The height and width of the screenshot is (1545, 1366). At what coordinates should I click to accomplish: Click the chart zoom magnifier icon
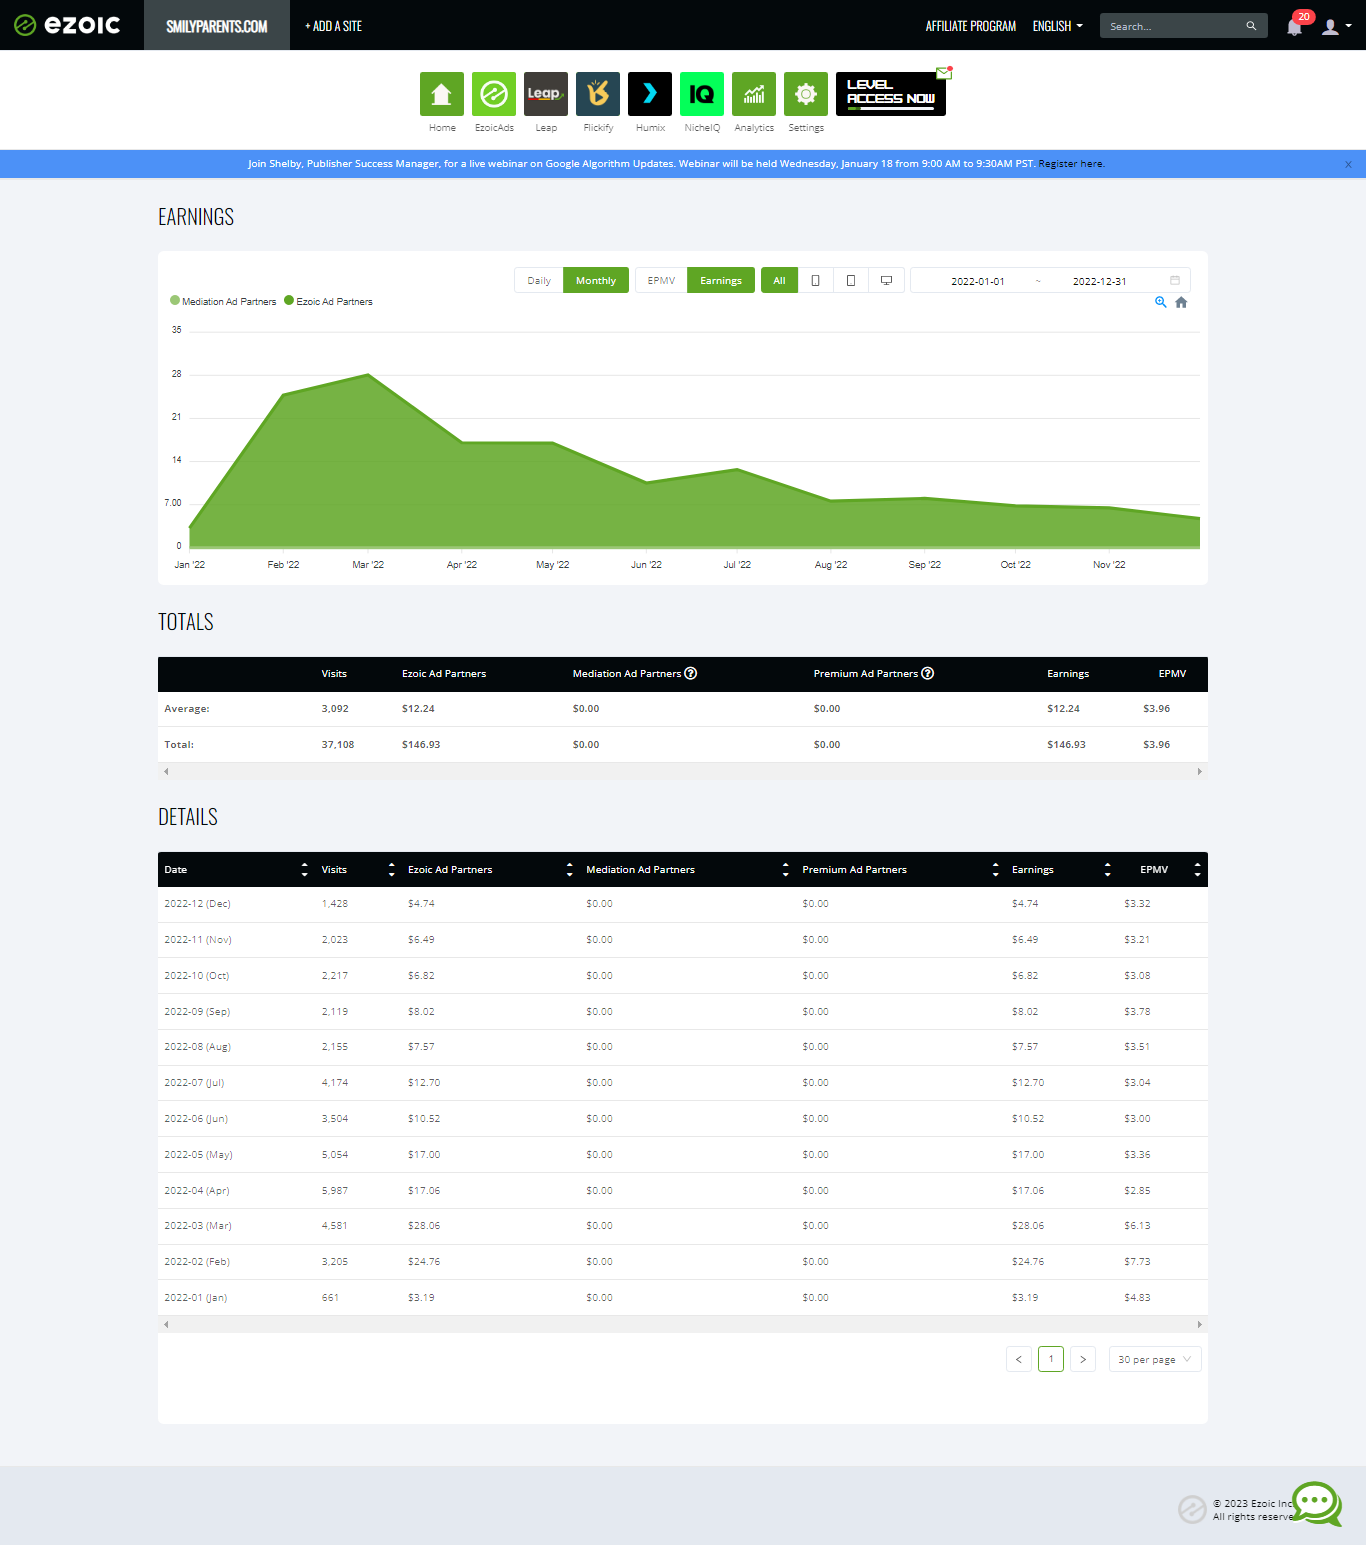1161,302
